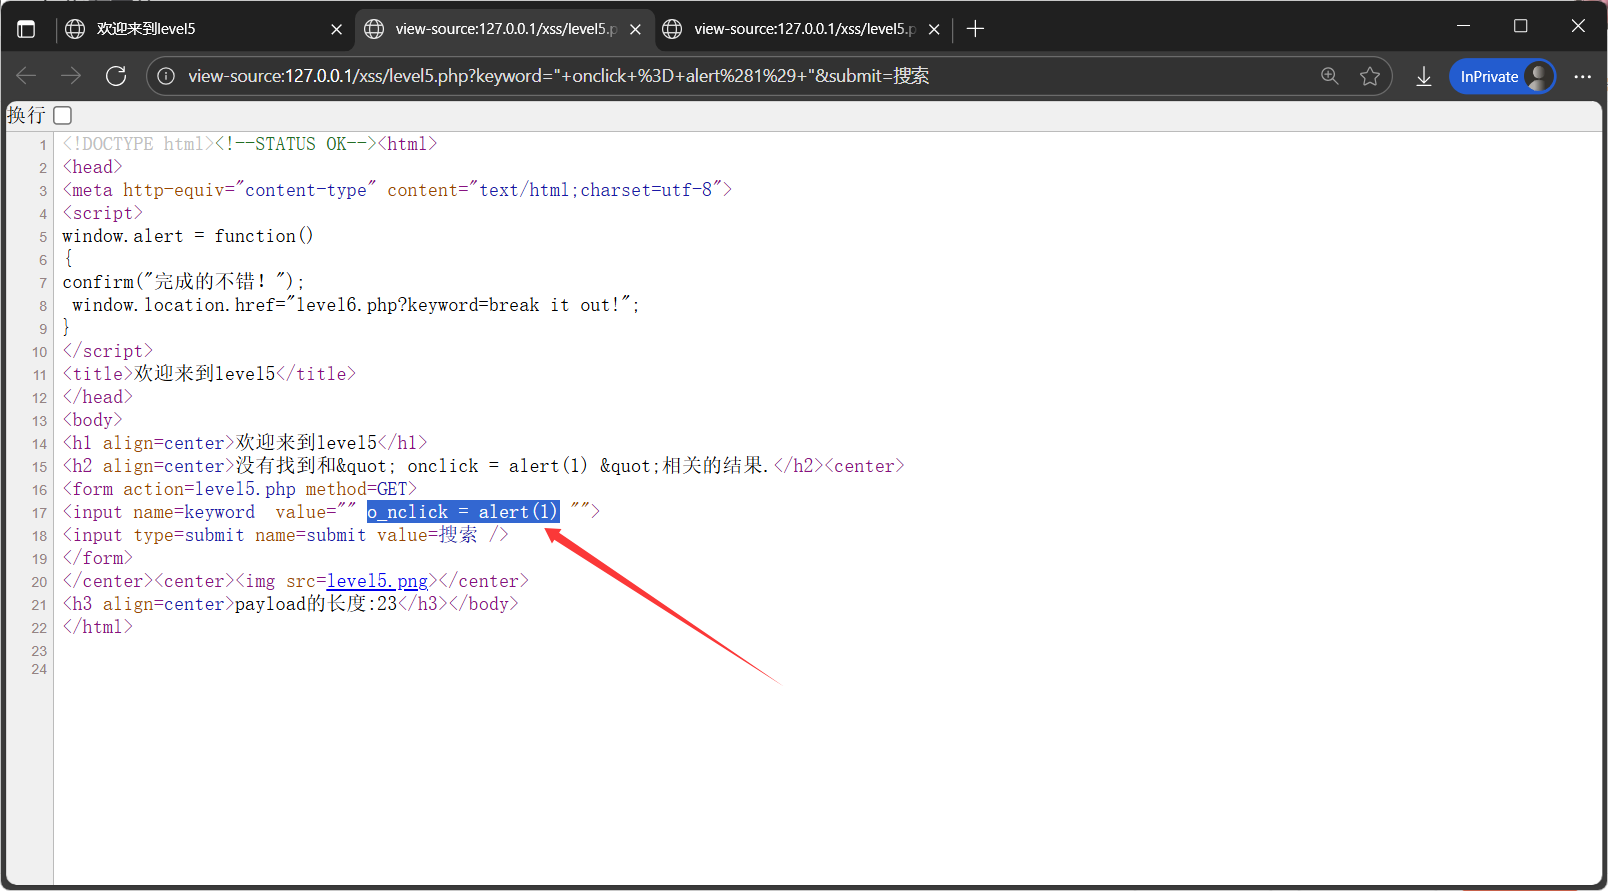Switch to the 欢迎来到level5 tab
The height and width of the screenshot is (891, 1608).
pos(203,29)
